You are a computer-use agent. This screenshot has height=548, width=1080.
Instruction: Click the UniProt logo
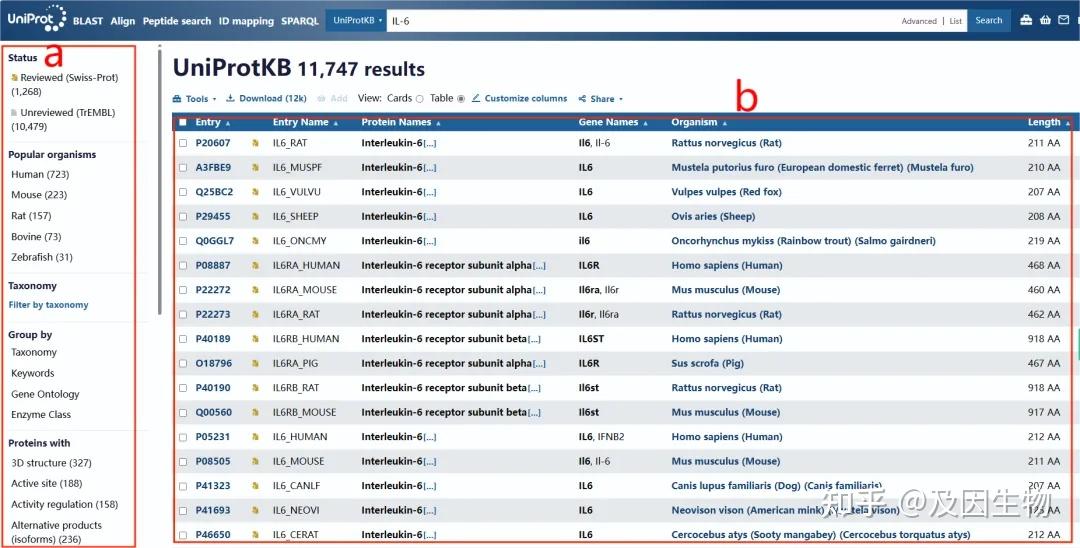37,19
